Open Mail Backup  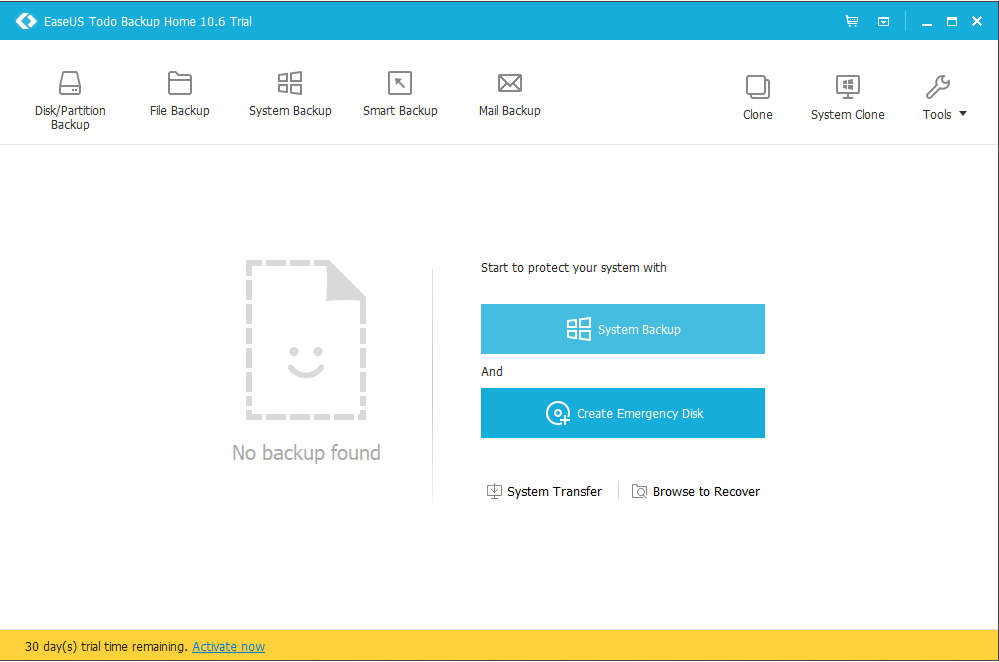click(x=510, y=94)
